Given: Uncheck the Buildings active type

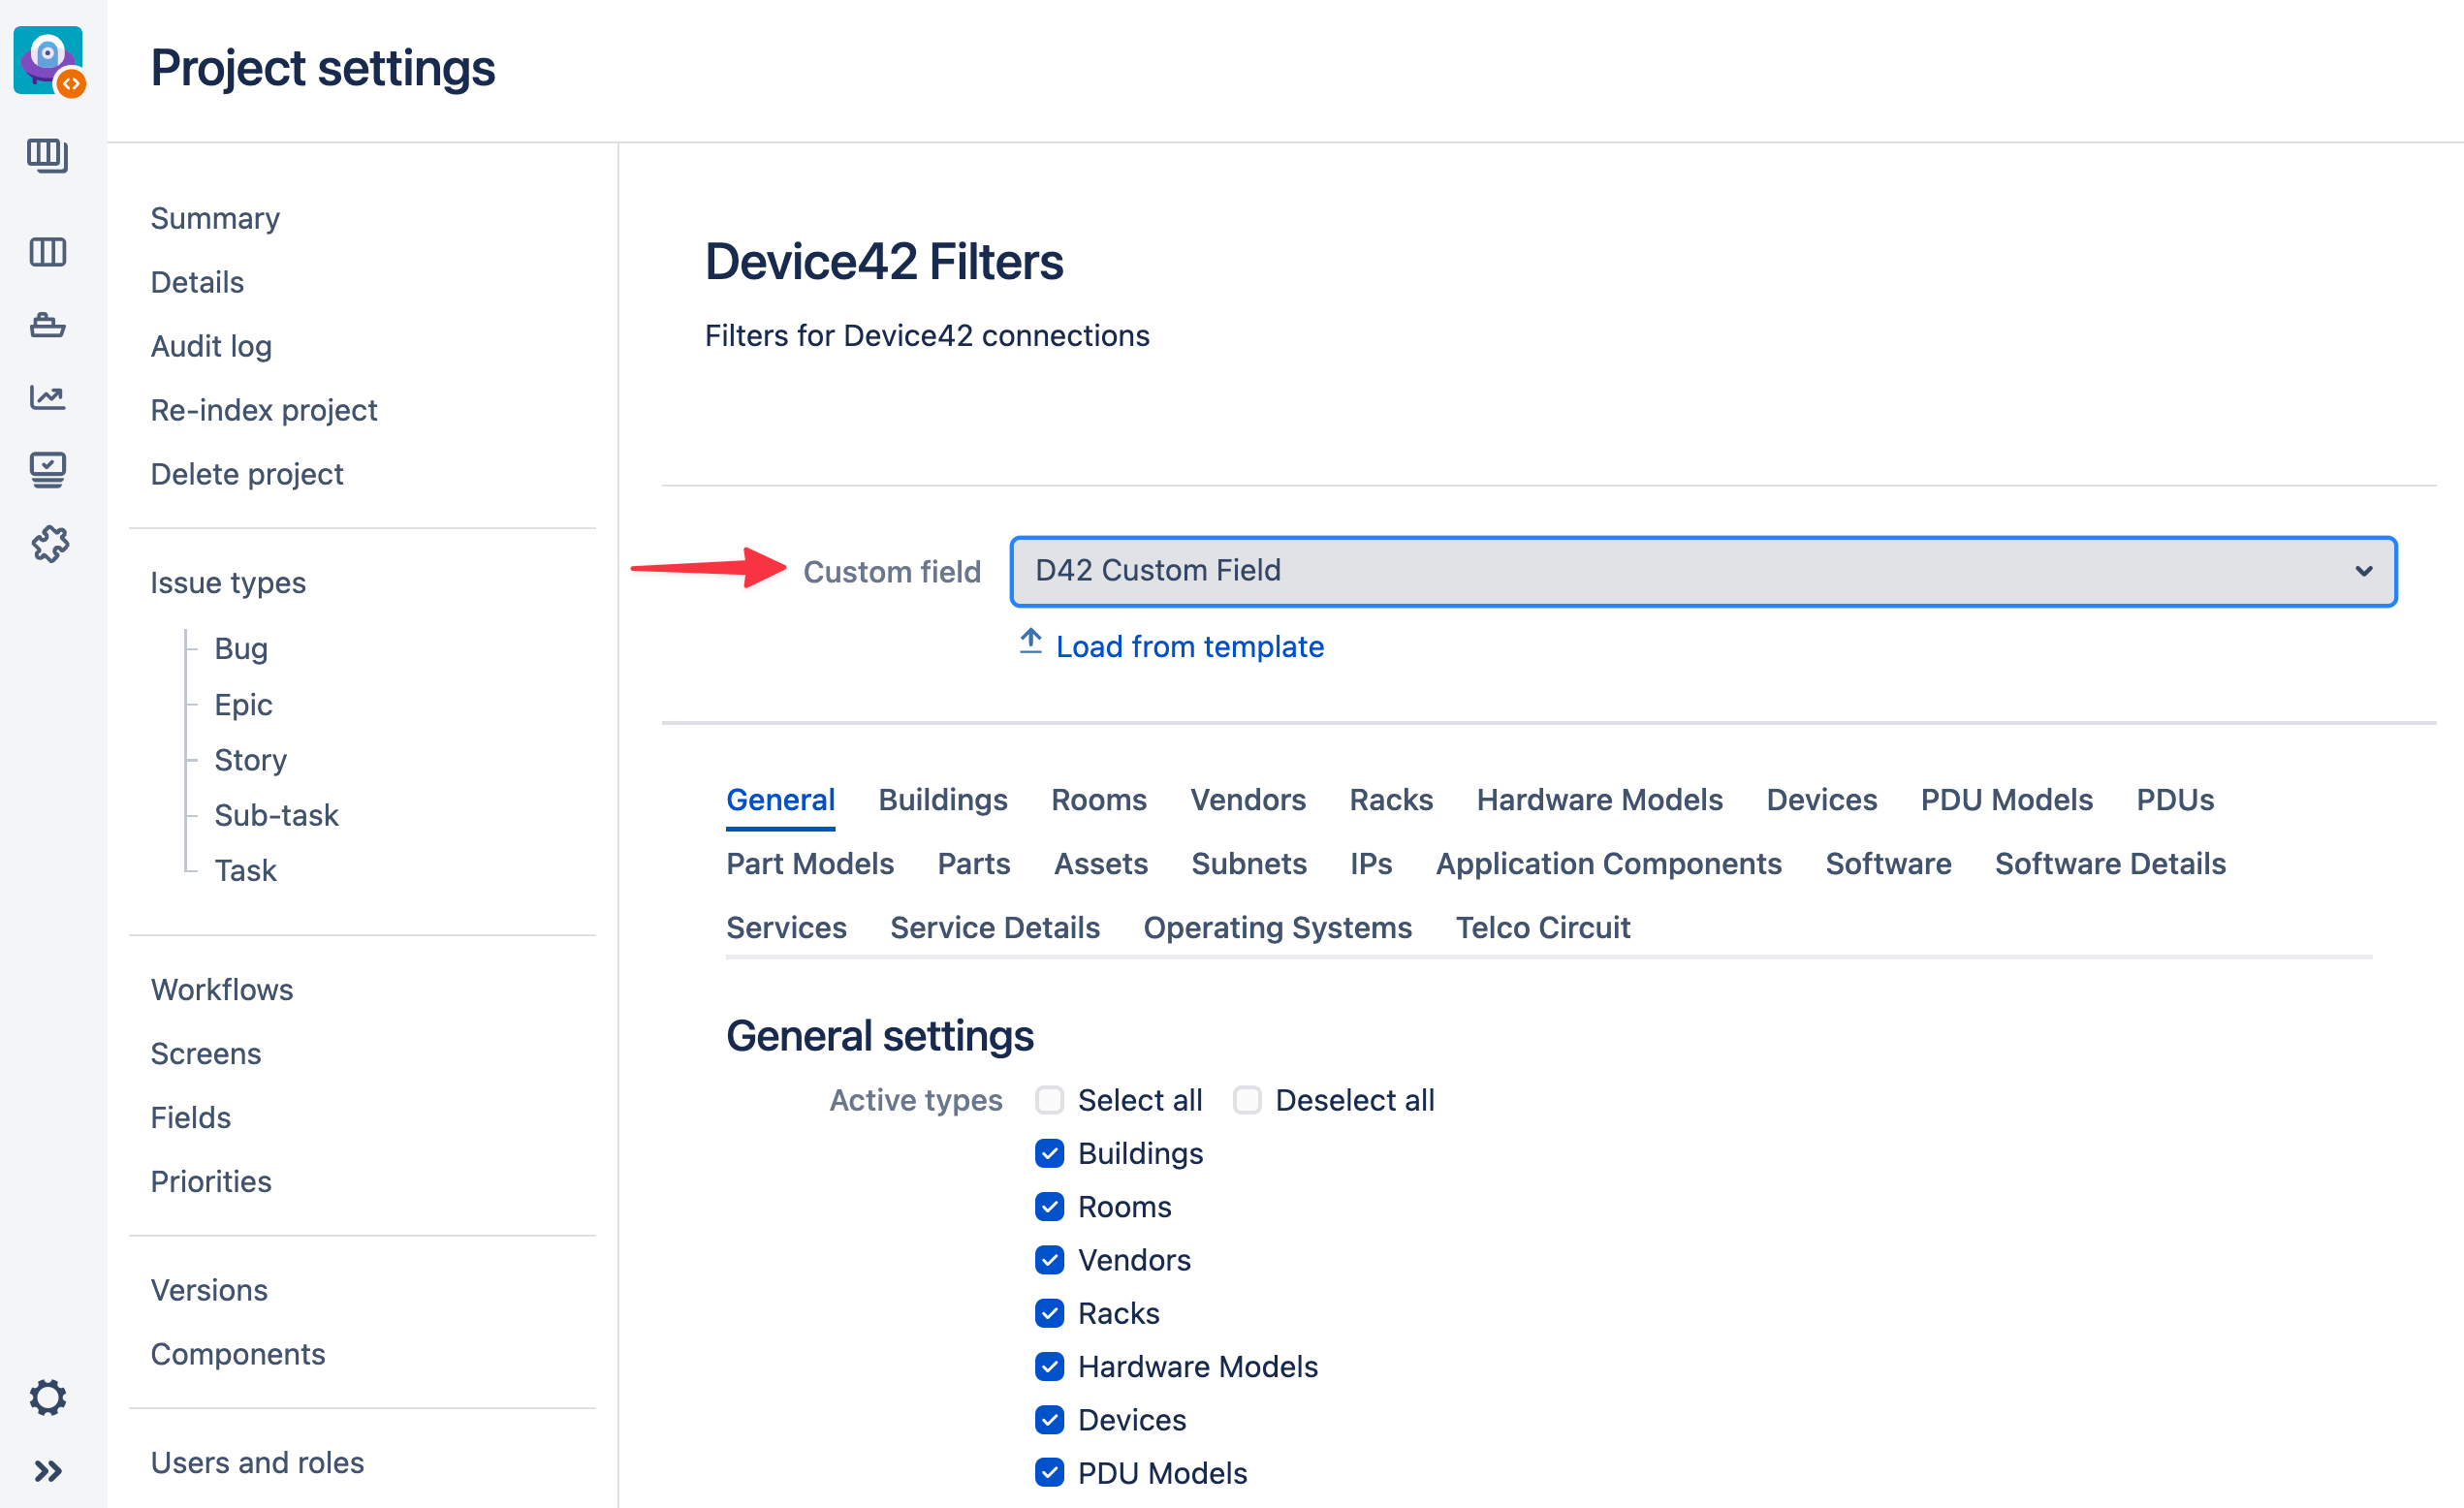Looking at the screenshot, I should click(x=1049, y=1153).
